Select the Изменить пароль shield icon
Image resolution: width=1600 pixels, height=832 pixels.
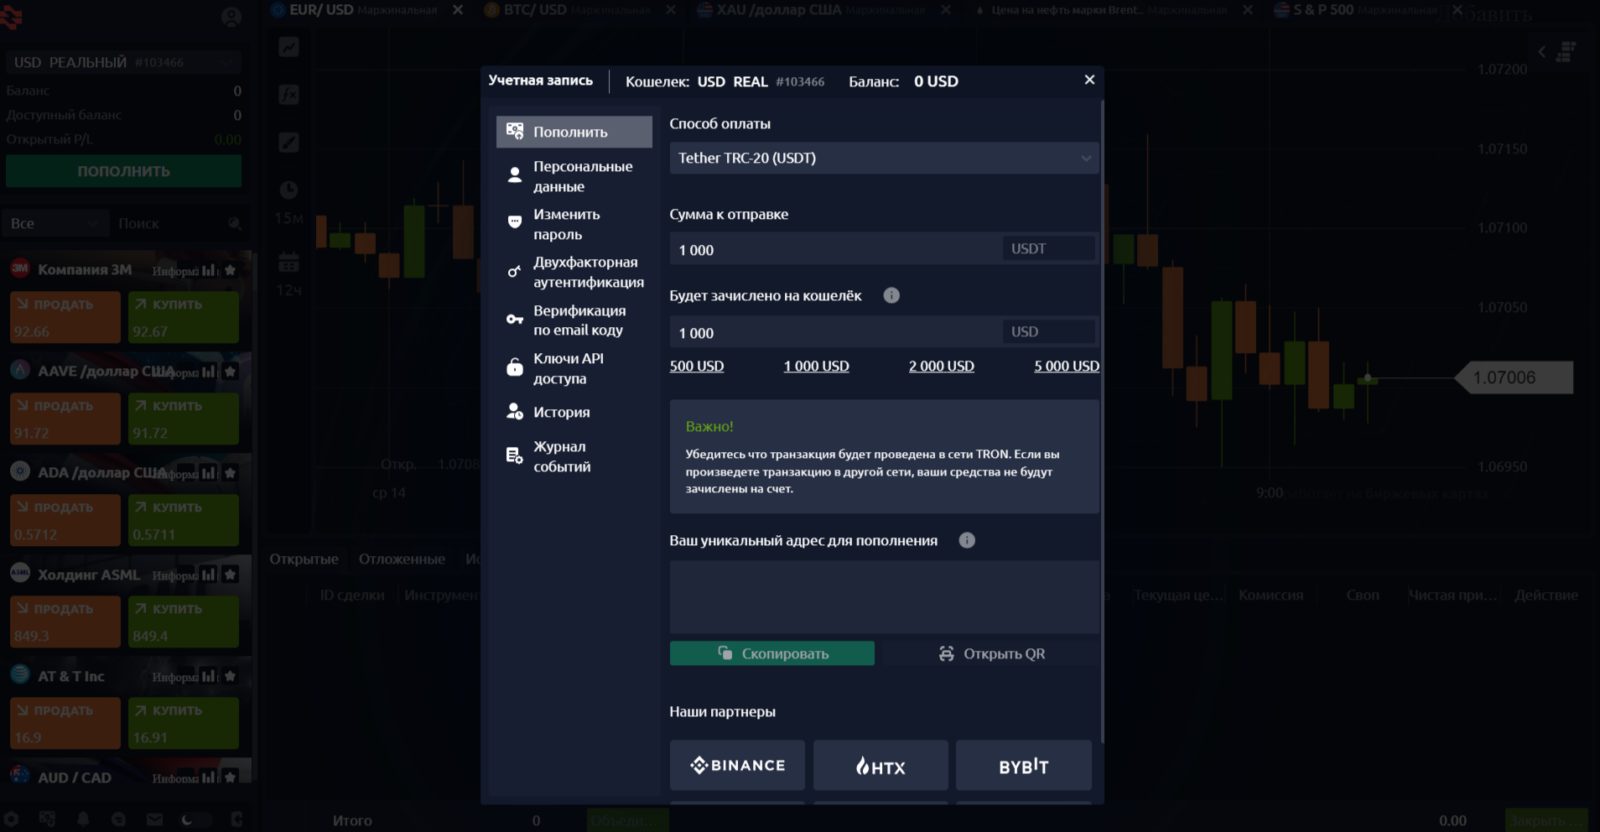[x=515, y=223]
